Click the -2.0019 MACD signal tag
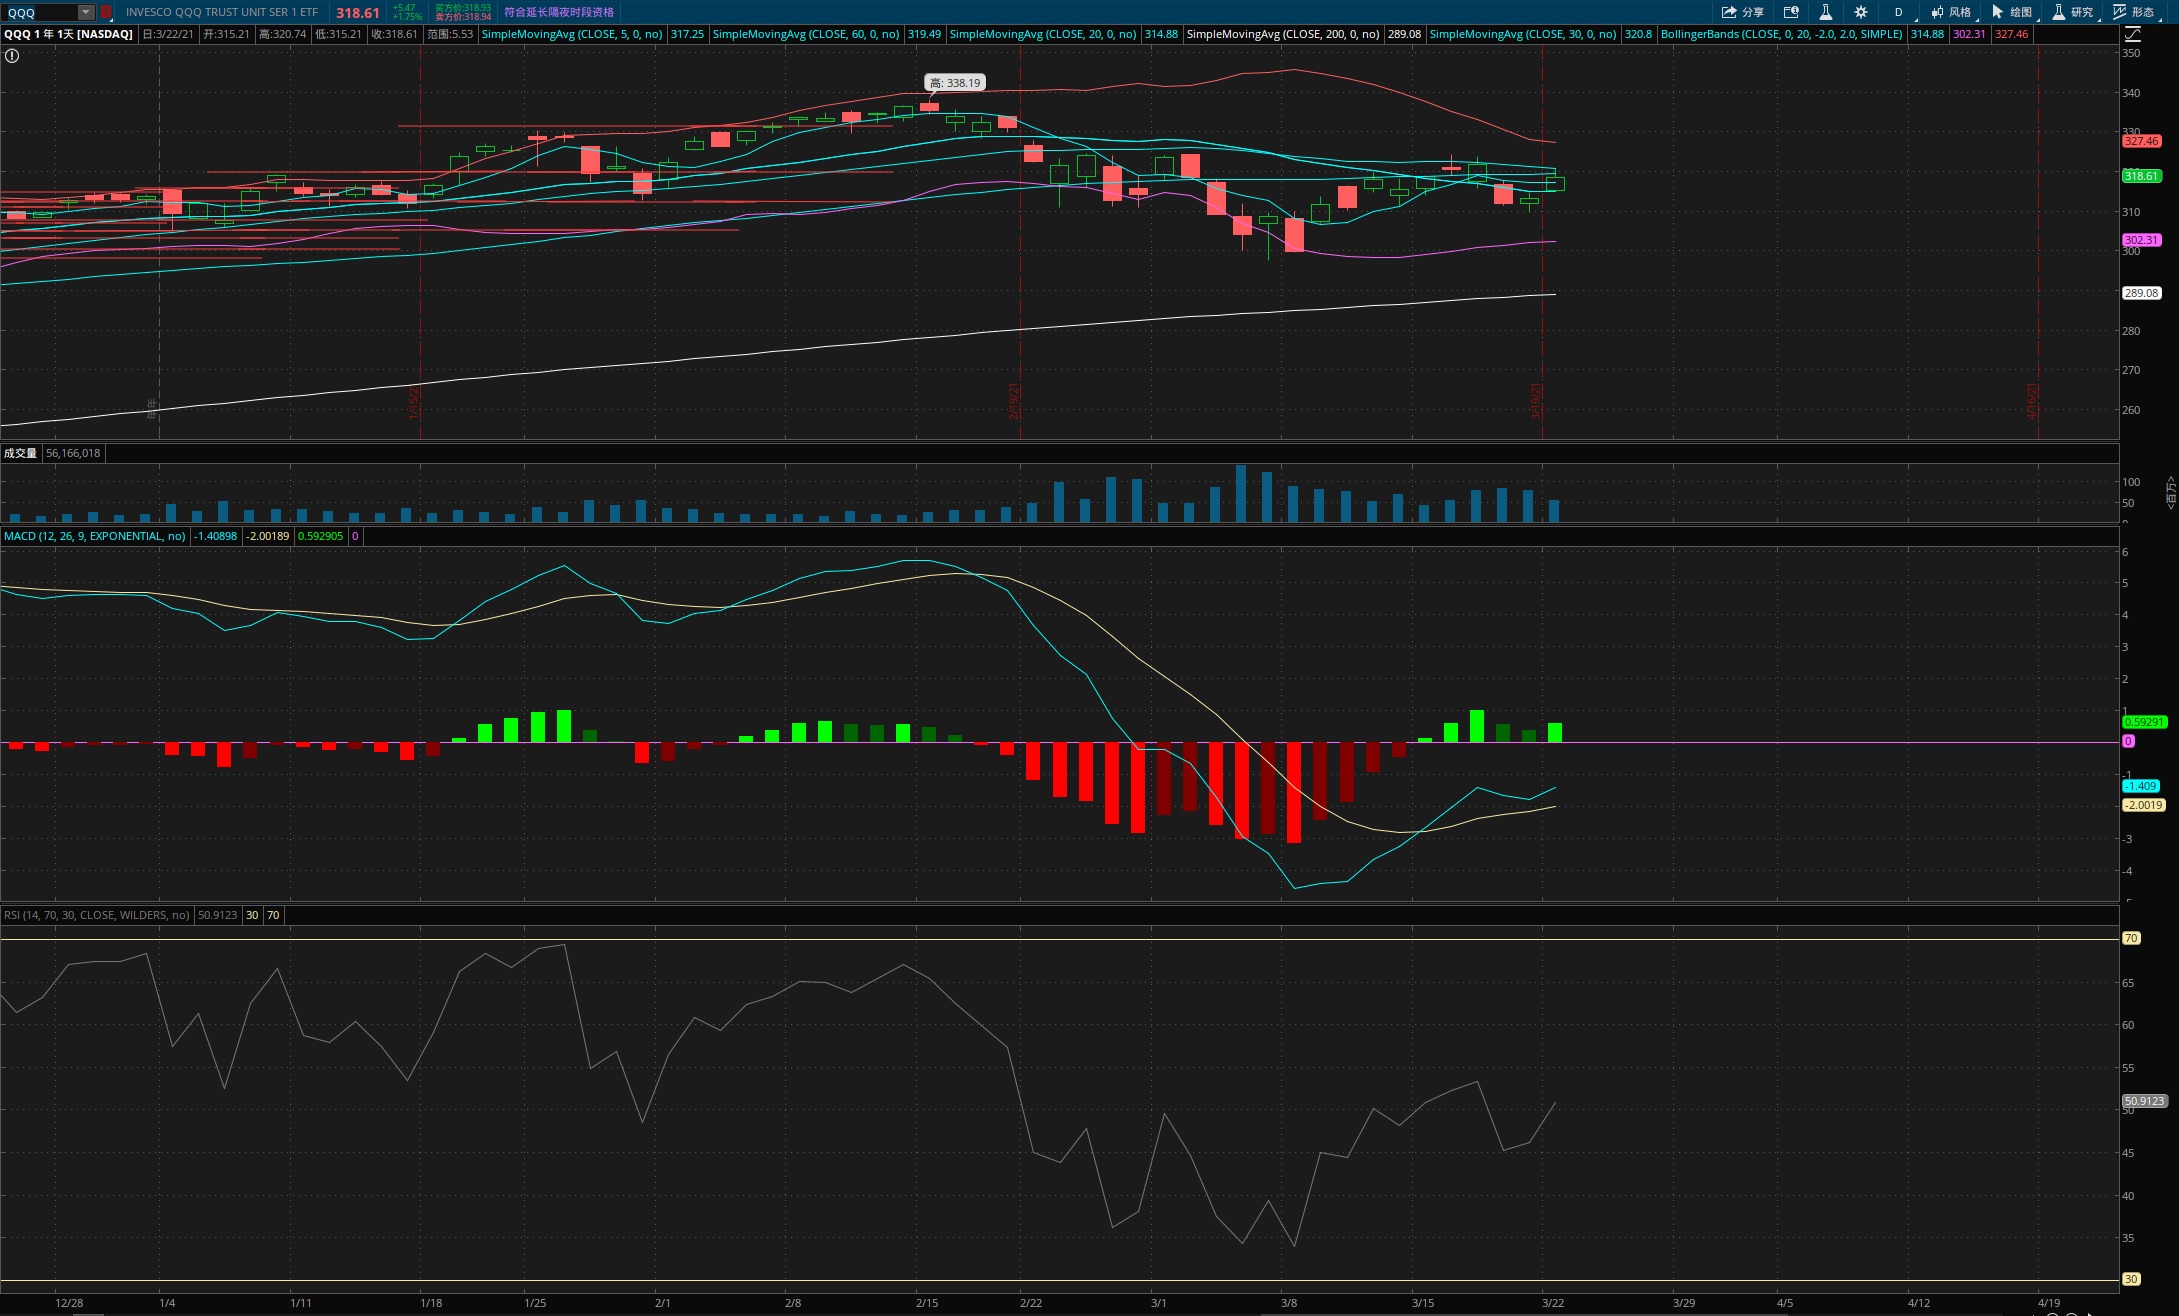The image size is (2179, 1316). (2143, 805)
